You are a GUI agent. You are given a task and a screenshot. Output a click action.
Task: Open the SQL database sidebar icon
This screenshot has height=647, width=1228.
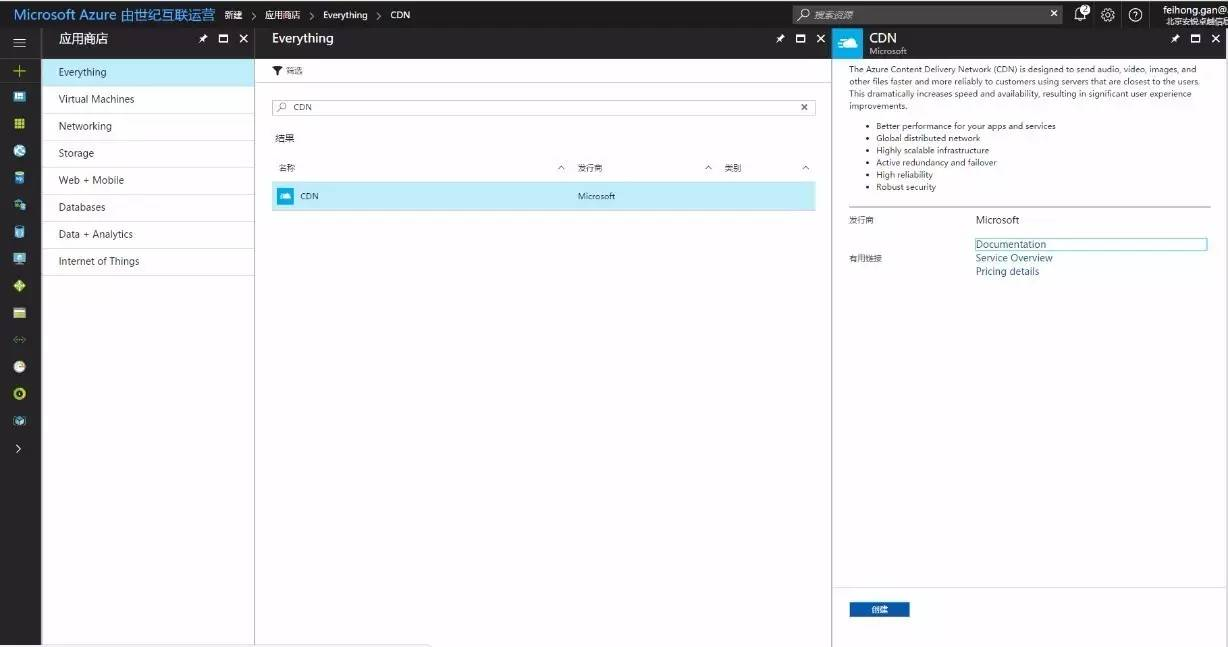[19, 178]
